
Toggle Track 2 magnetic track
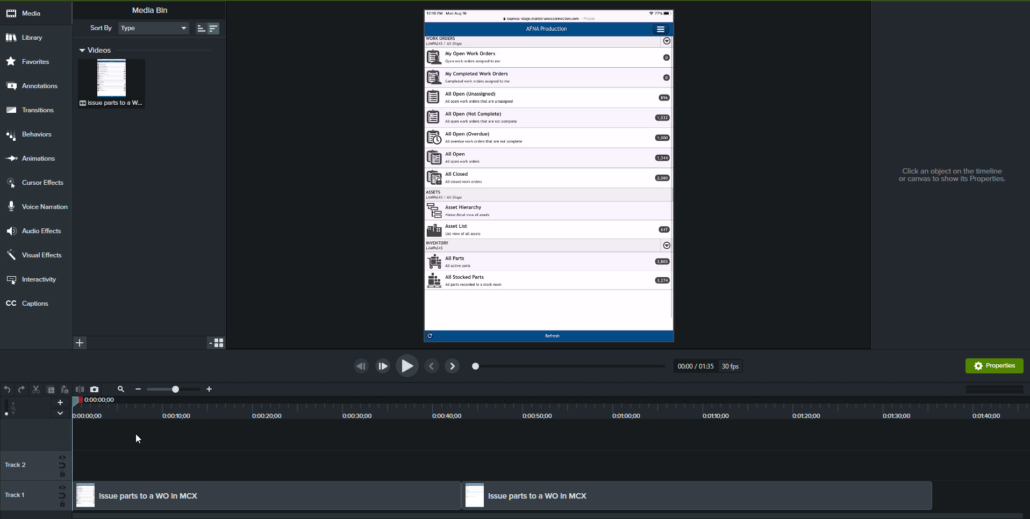coord(62,466)
